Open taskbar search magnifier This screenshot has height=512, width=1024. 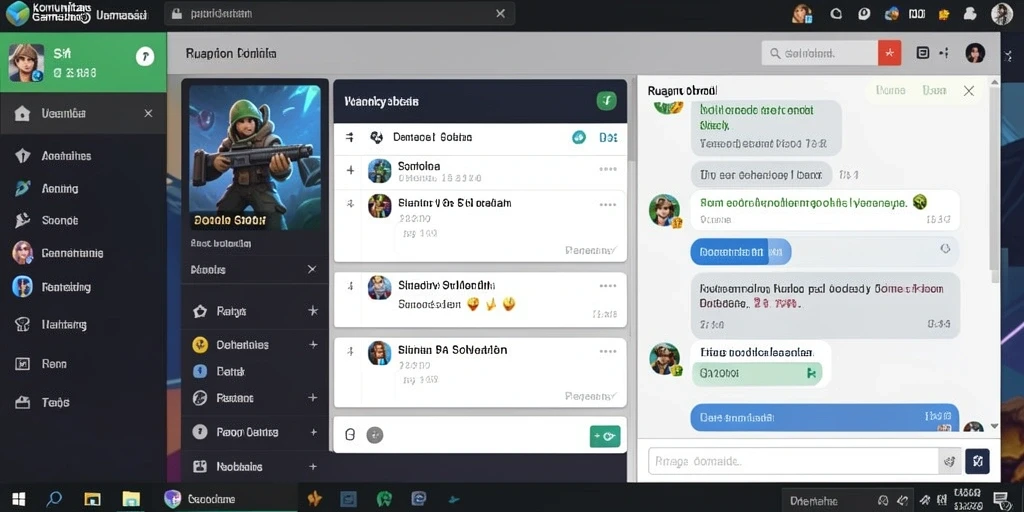point(54,500)
